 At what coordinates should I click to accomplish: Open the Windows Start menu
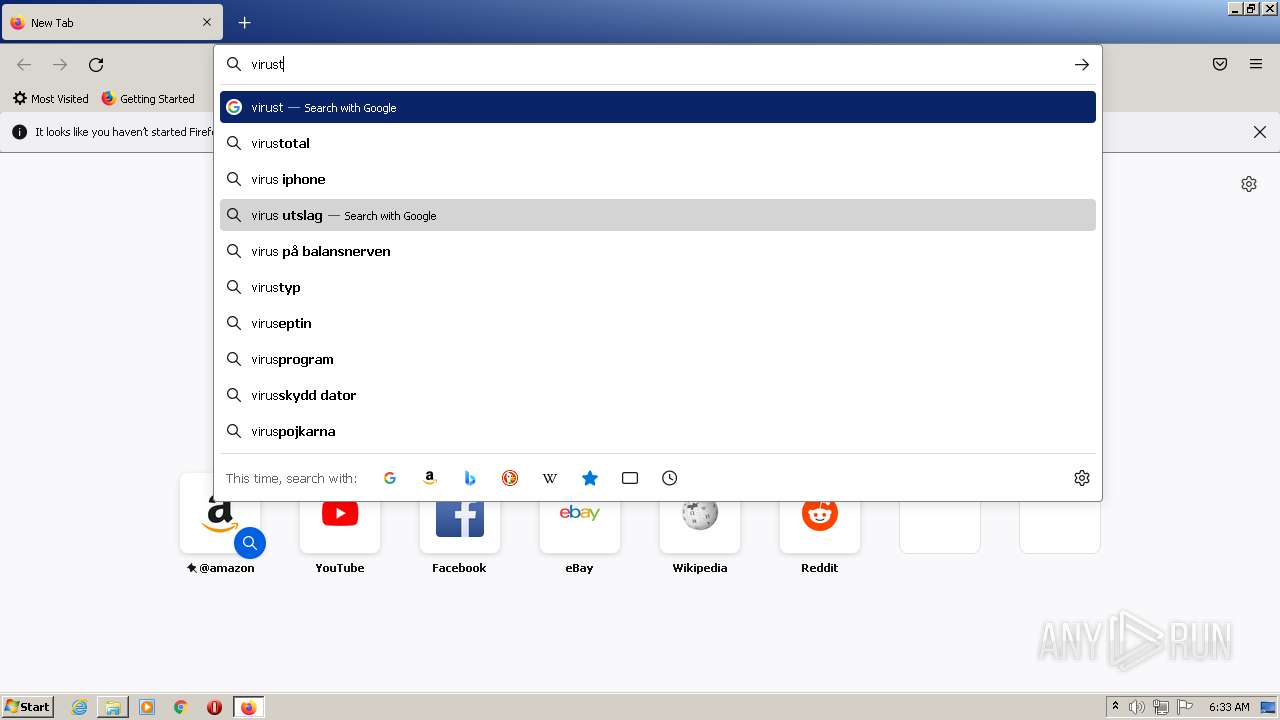pyautogui.click(x=28, y=707)
